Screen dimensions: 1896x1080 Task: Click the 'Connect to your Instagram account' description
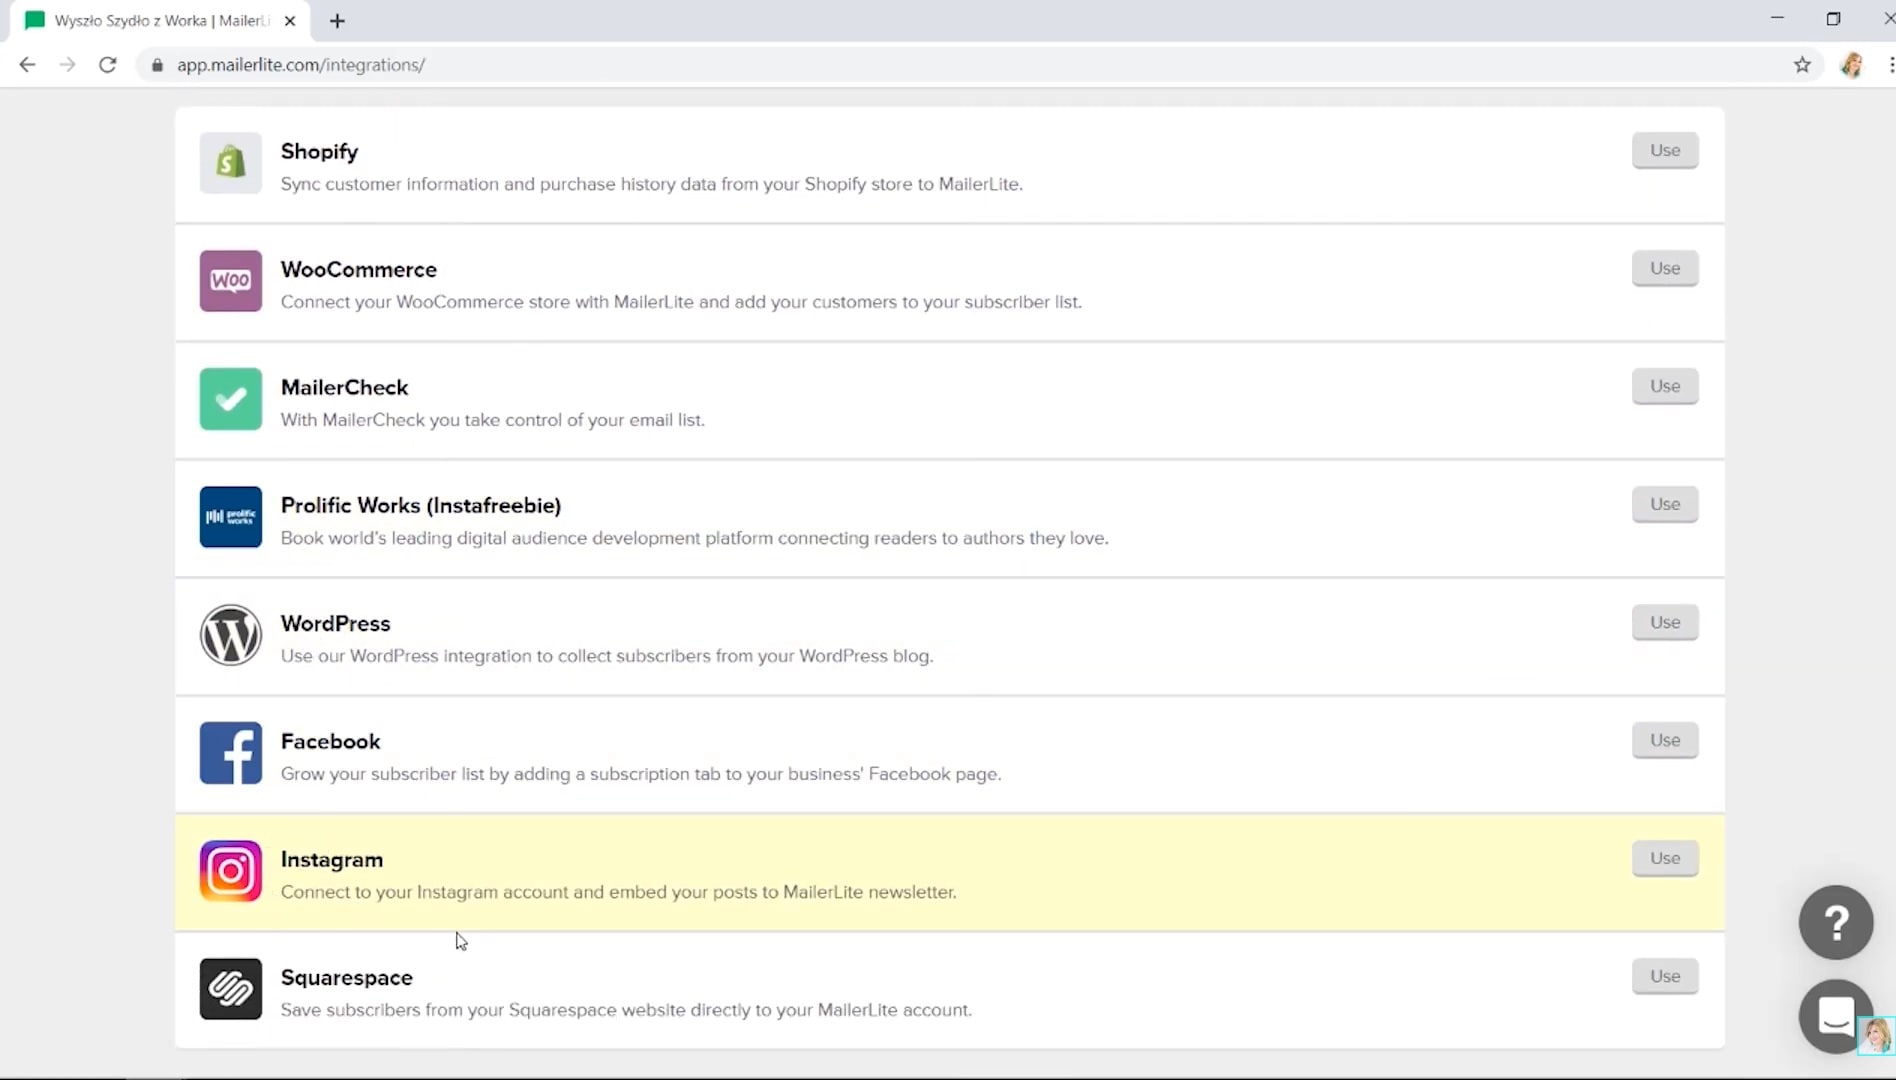click(619, 892)
